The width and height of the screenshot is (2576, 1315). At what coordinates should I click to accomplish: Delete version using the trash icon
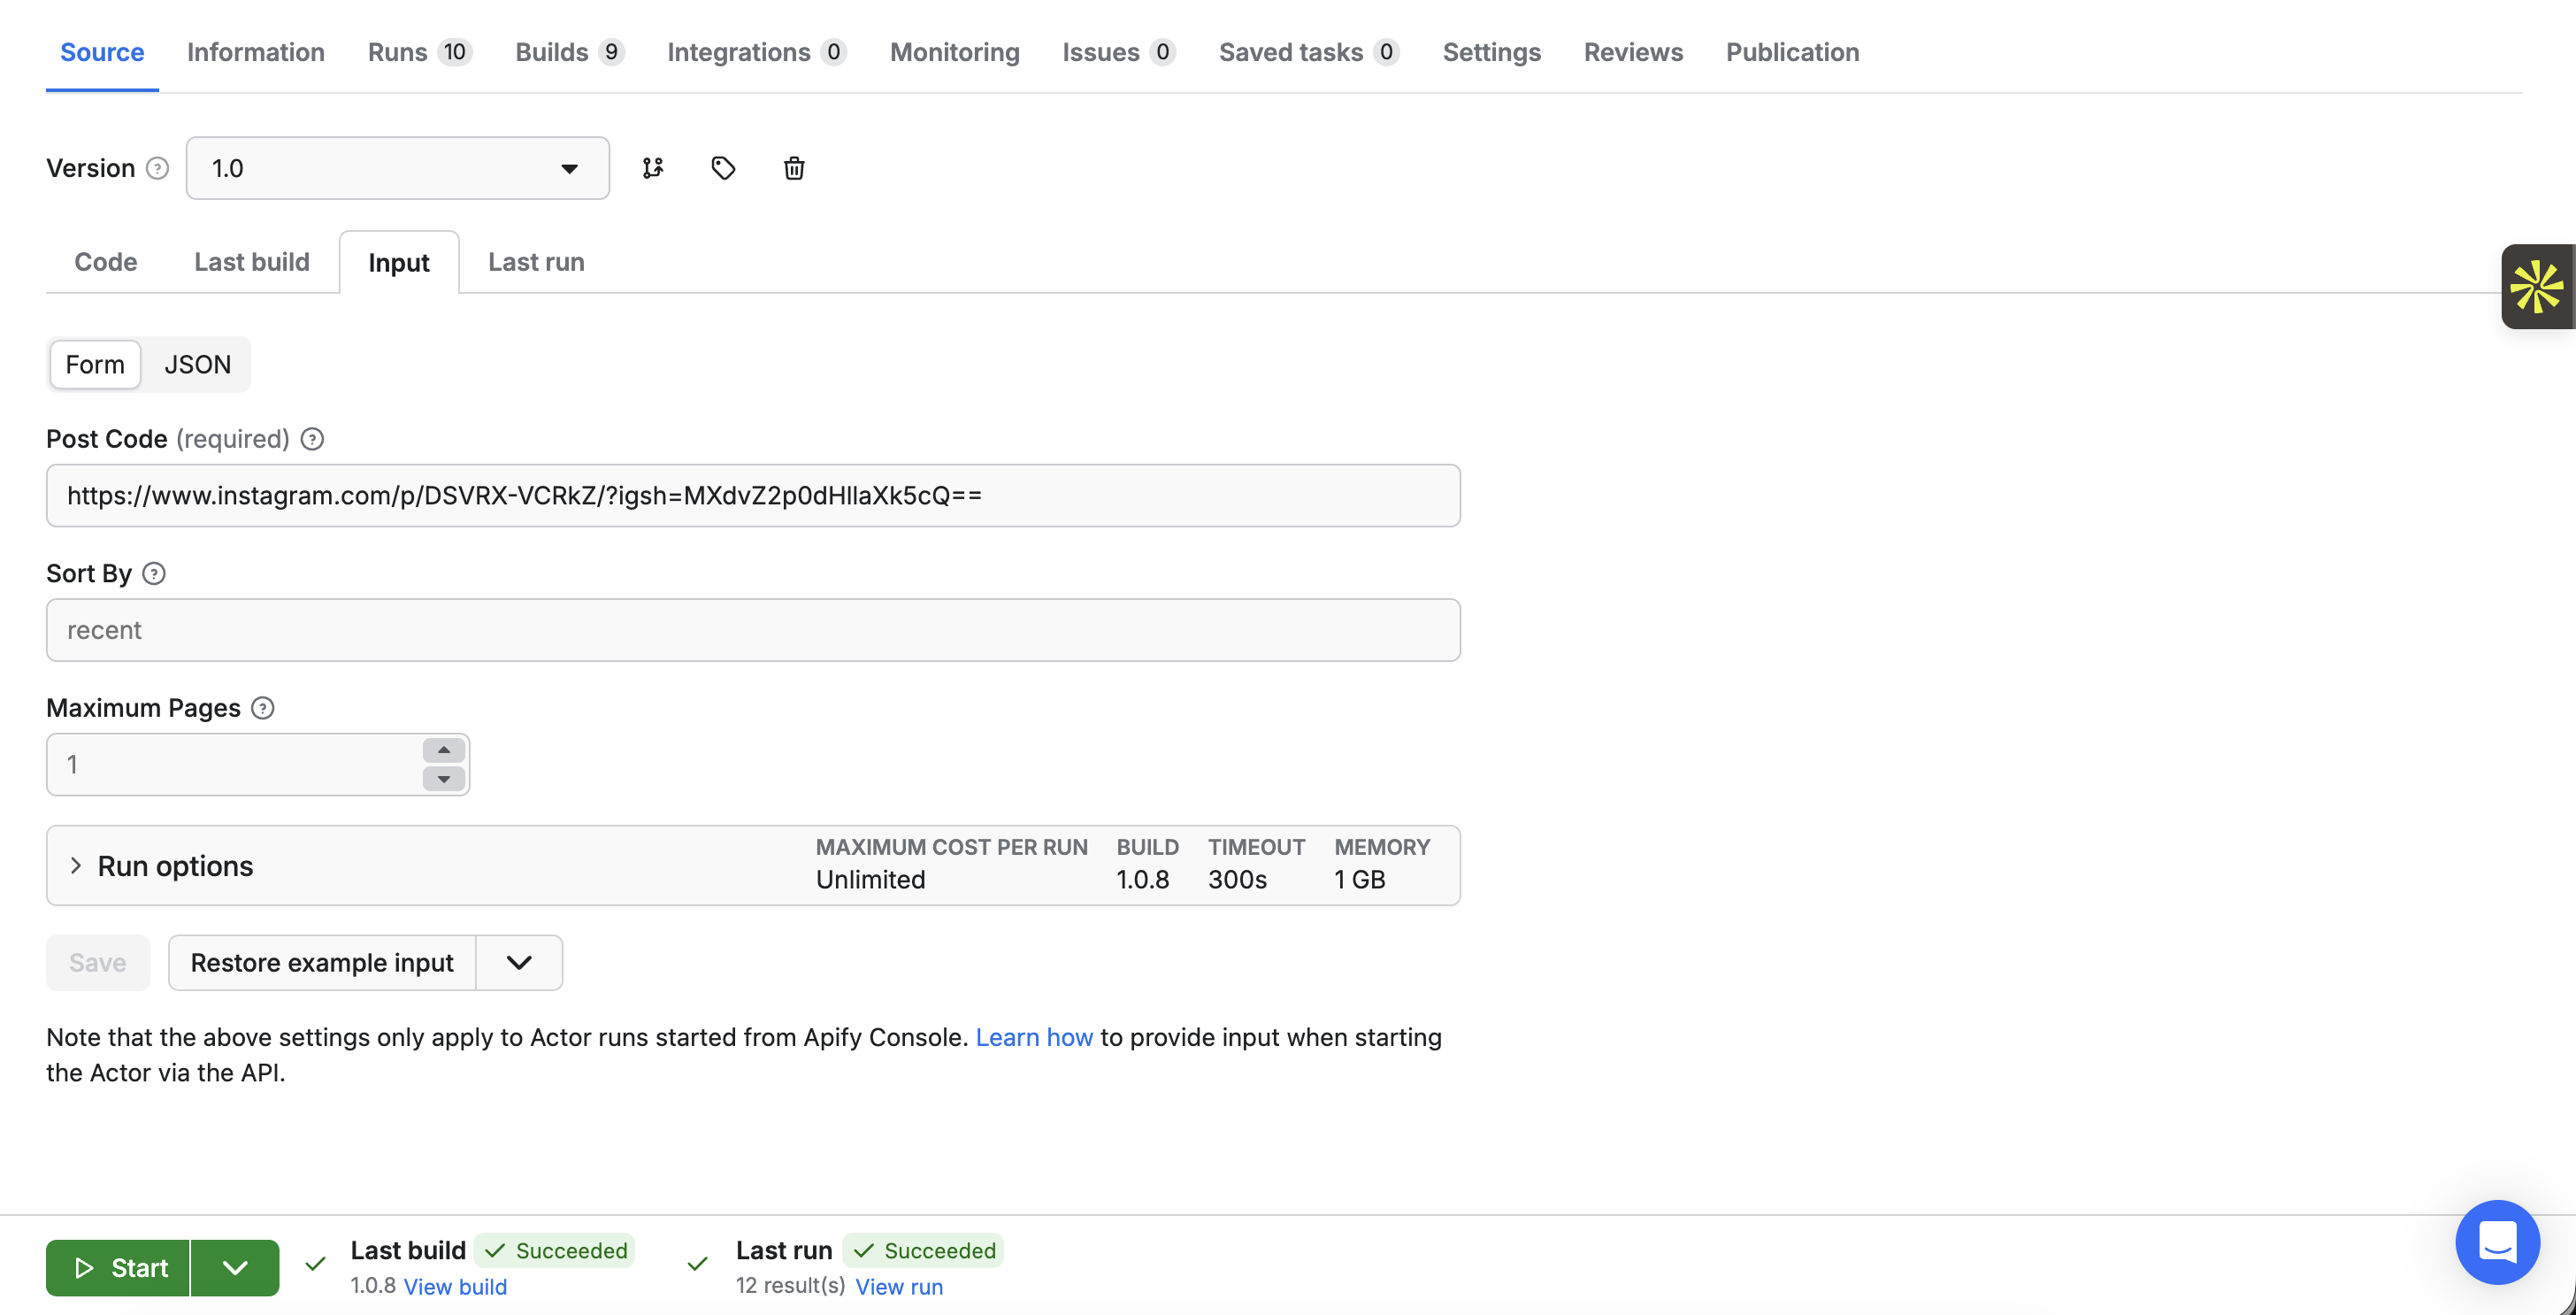point(794,168)
